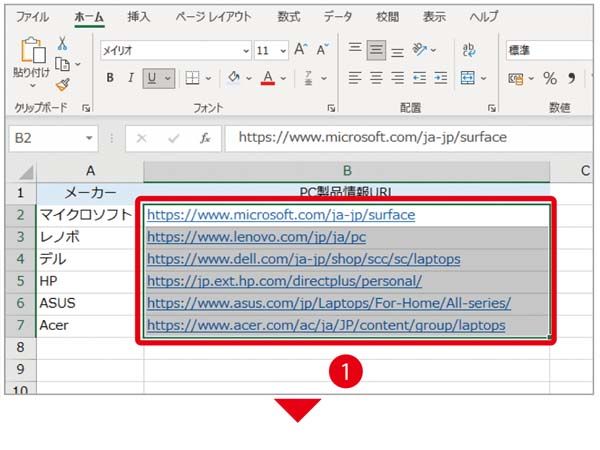Click the Paste clipboard icon

click(x=33, y=50)
